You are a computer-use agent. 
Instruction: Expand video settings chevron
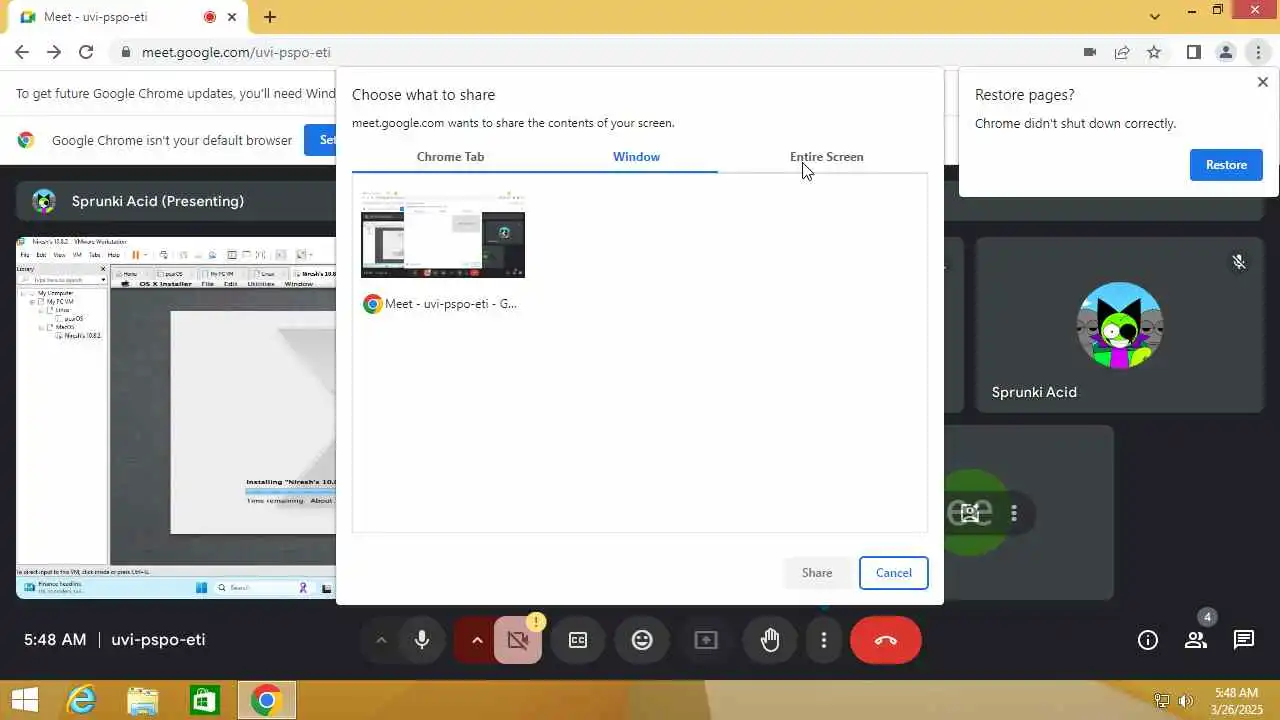pyautogui.click(x=476, y=640)
